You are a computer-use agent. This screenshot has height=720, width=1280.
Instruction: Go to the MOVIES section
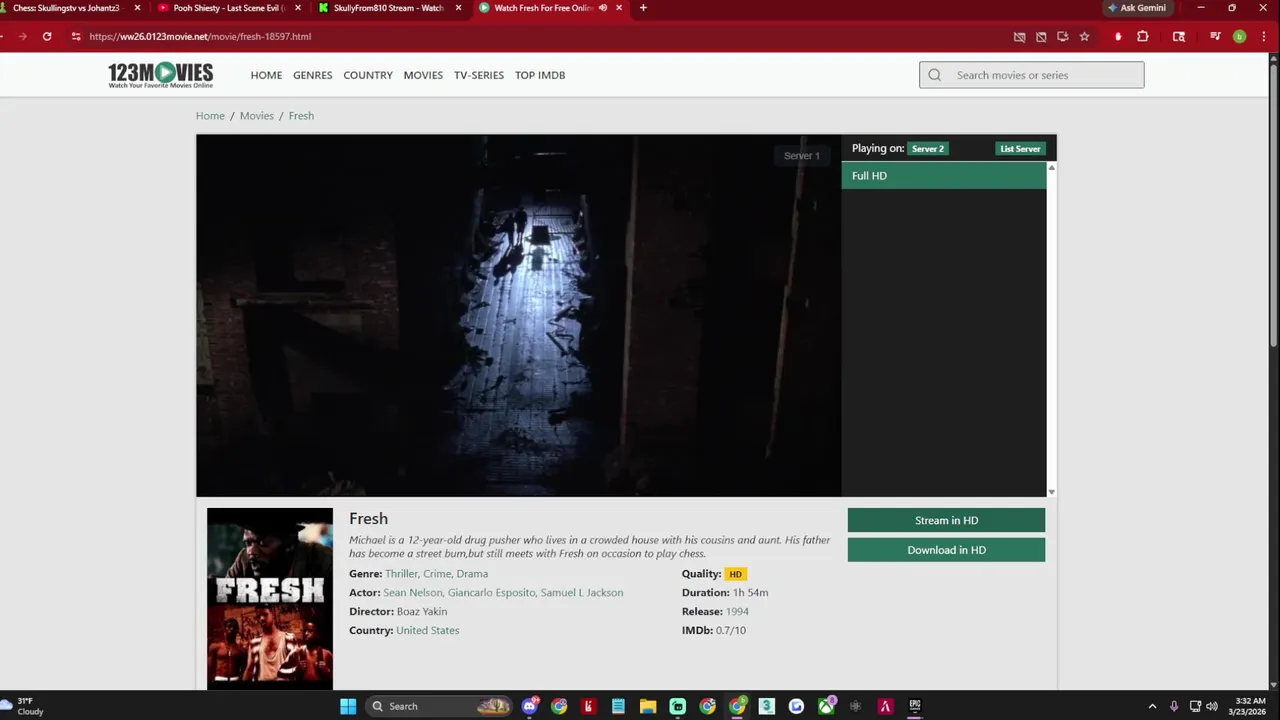pos(423,75)
